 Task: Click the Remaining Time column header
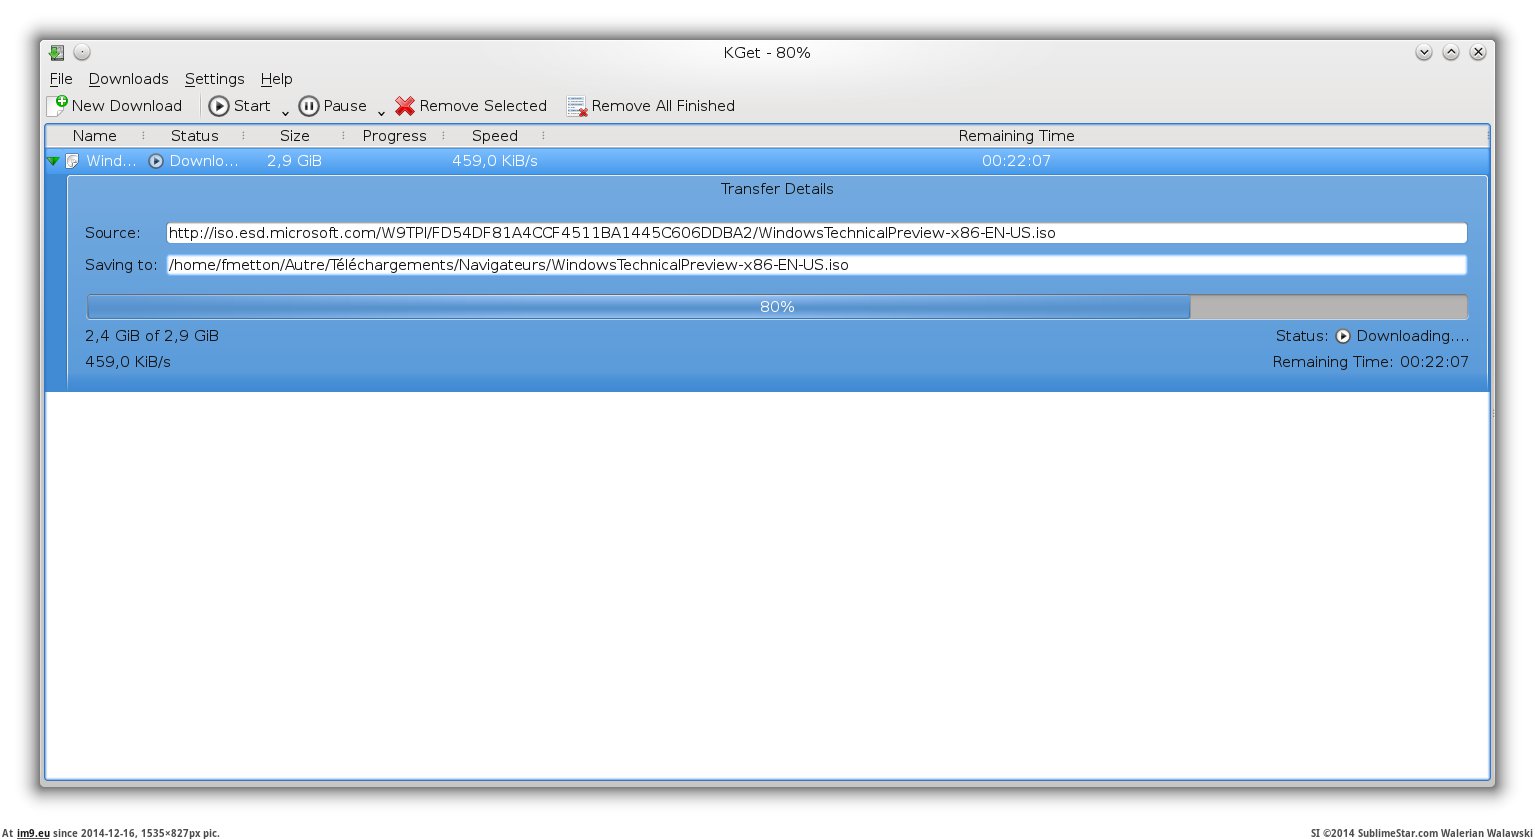(1016, 136)
